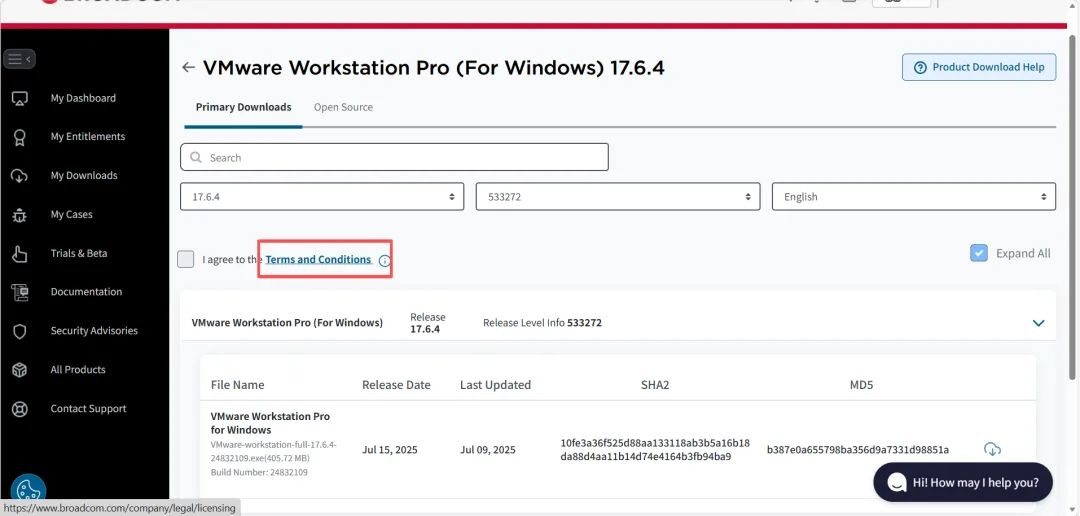This screenshot has height=516, width=1080.
Task: Click the My Downloads cloud icon
Action: [x=19, y=176]
